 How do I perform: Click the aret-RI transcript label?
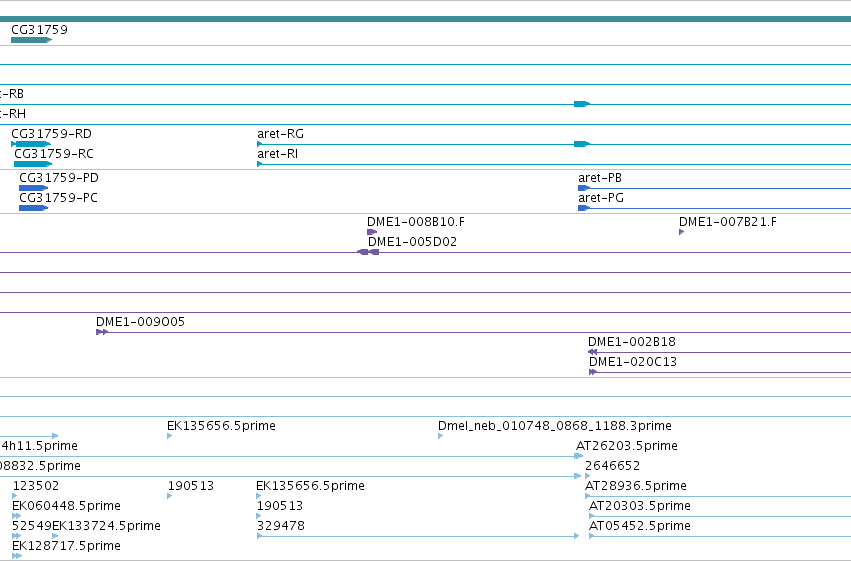(277, 154)
